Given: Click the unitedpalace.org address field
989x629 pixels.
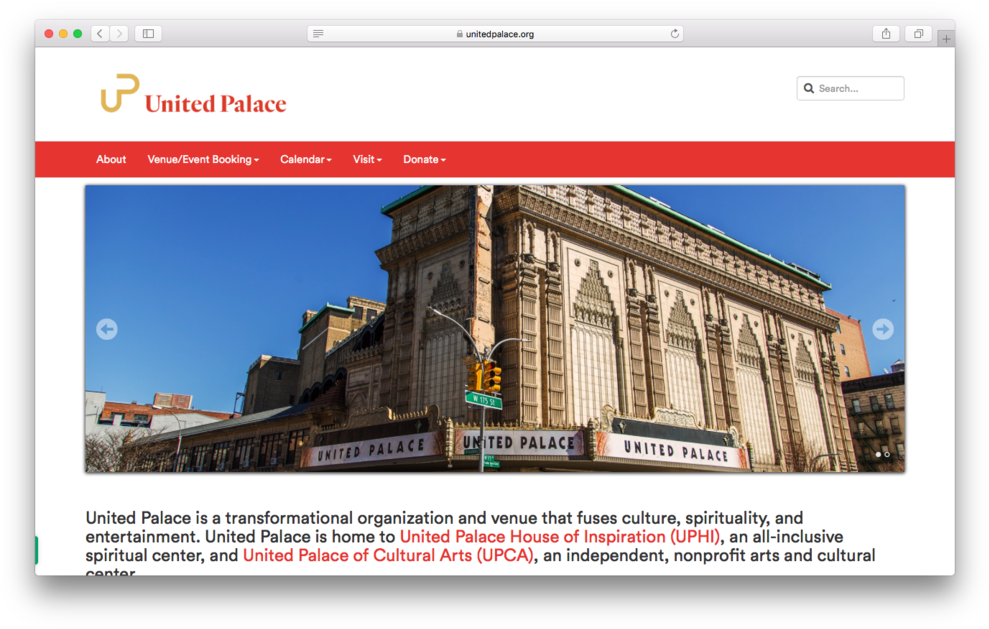Looking at the screenshot, I should [495, 33].
